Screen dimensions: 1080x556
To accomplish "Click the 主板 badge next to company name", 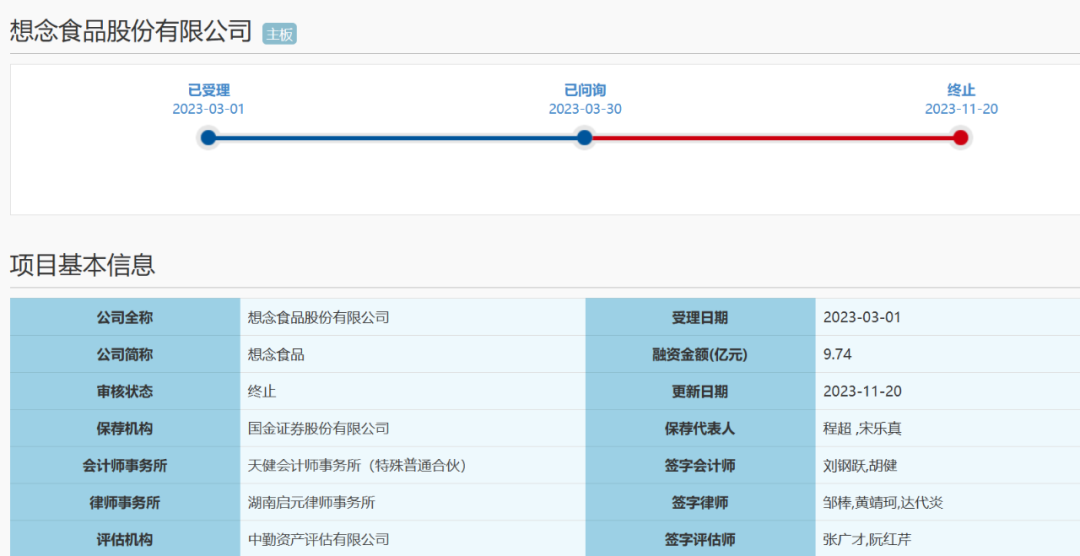I will (x=279, y=34).
